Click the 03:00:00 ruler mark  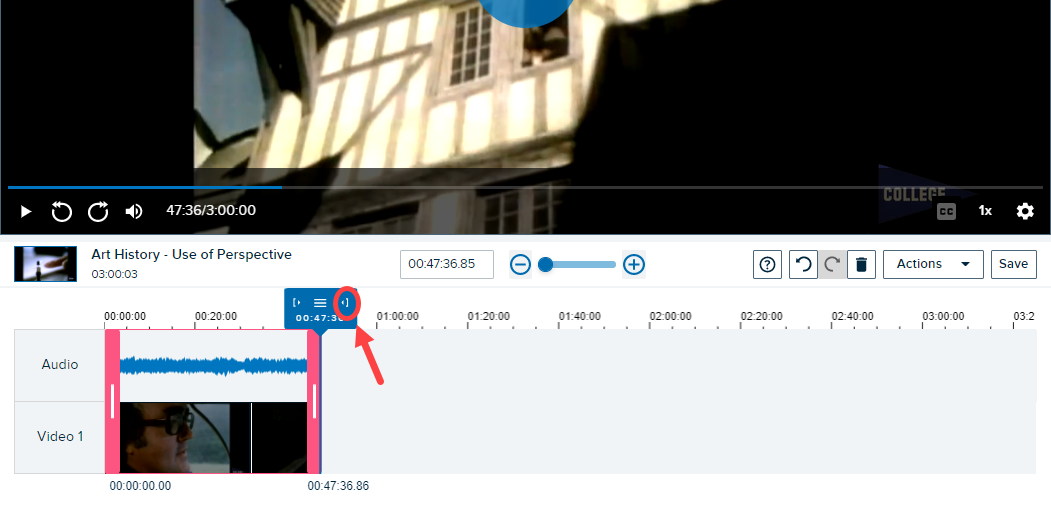[943, 316]
